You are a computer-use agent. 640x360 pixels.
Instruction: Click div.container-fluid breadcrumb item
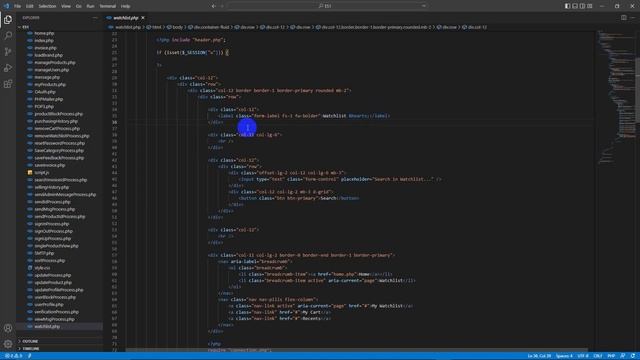(x=209, y=27)
